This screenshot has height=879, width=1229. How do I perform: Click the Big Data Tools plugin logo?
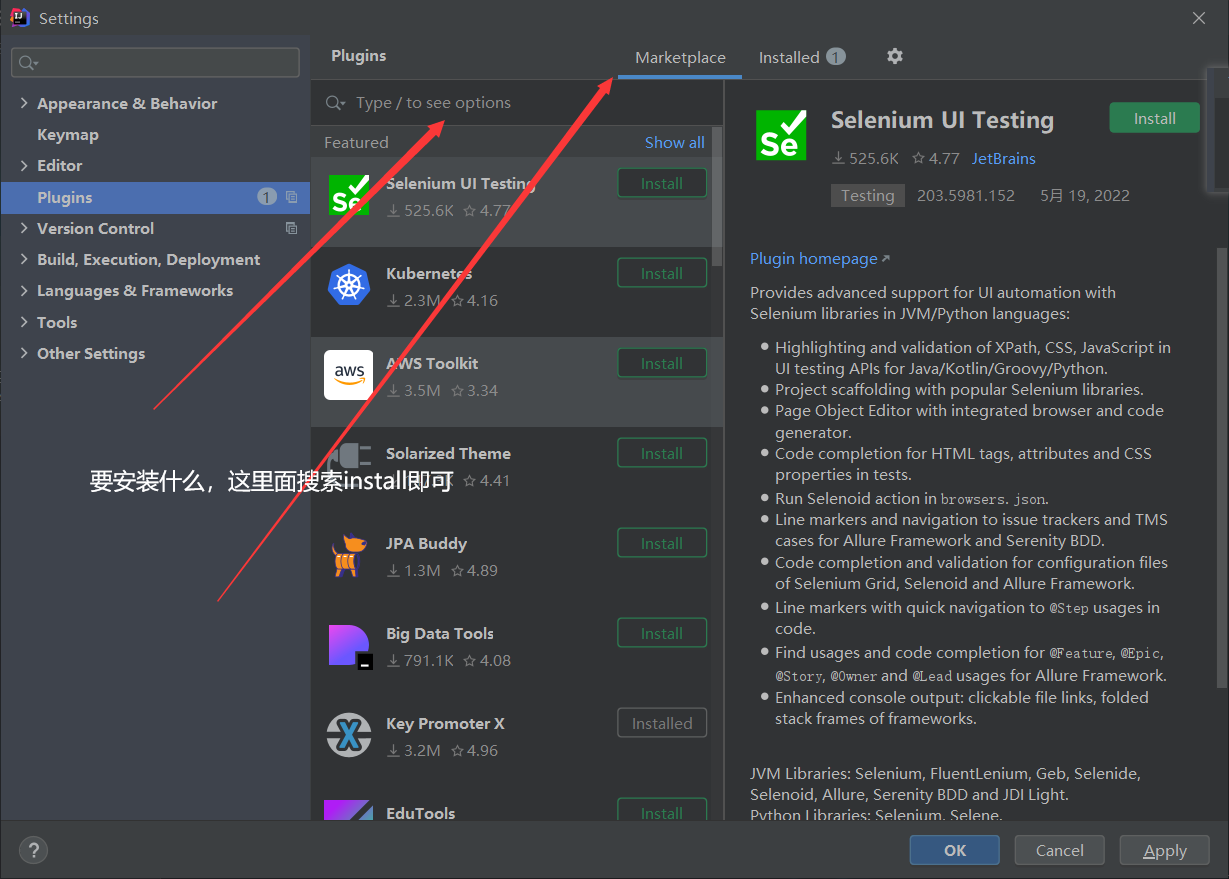[x=349, y=646]
